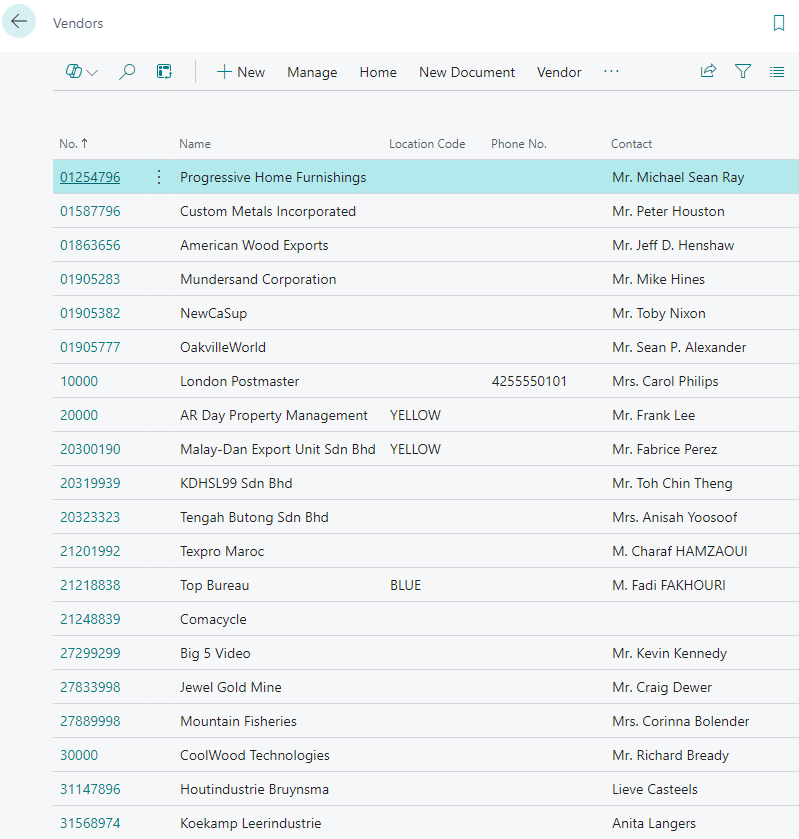Open vendor number 01254796
The height and width of the screenshot is (839, 799).
pyautogui.click(x=90, y=177)
